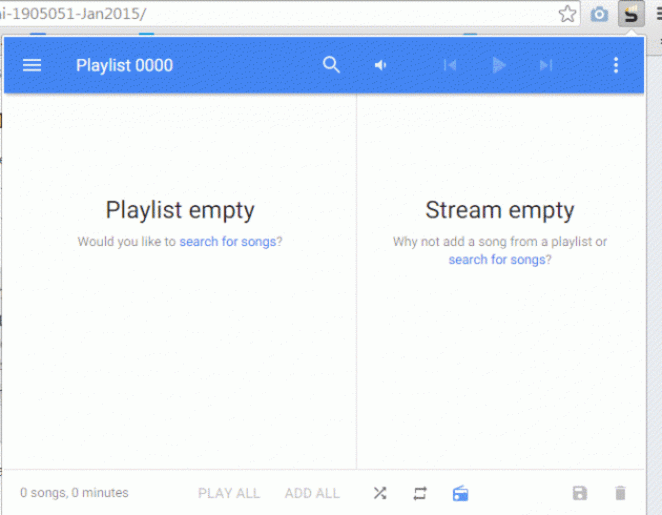Toggle the radio mode icon
The image size is (662, 515).
click(x=460, y=493)
